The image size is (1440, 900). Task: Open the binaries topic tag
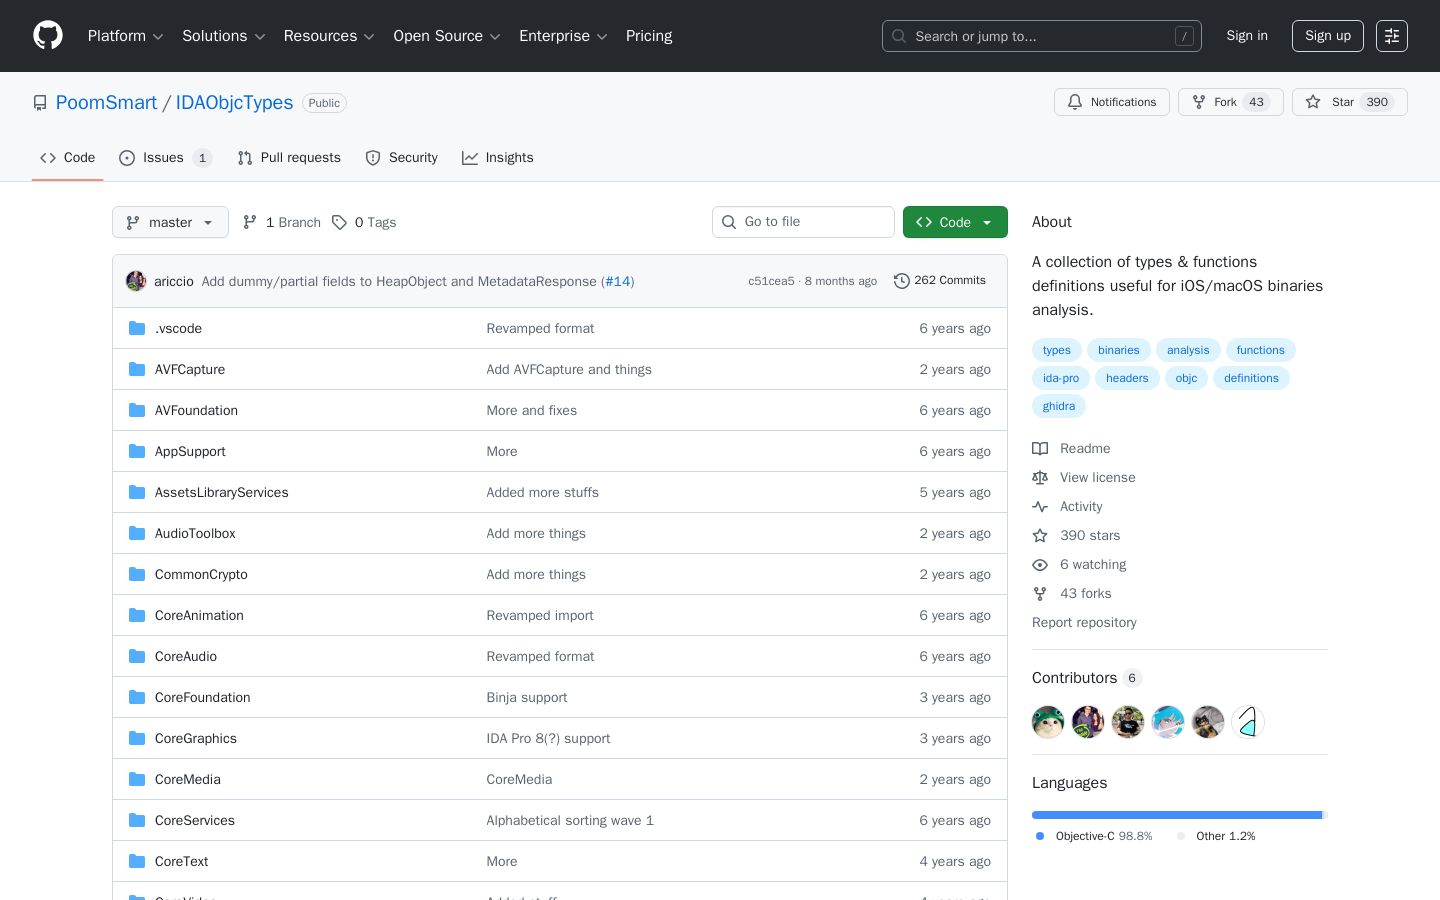point(1119,350)
